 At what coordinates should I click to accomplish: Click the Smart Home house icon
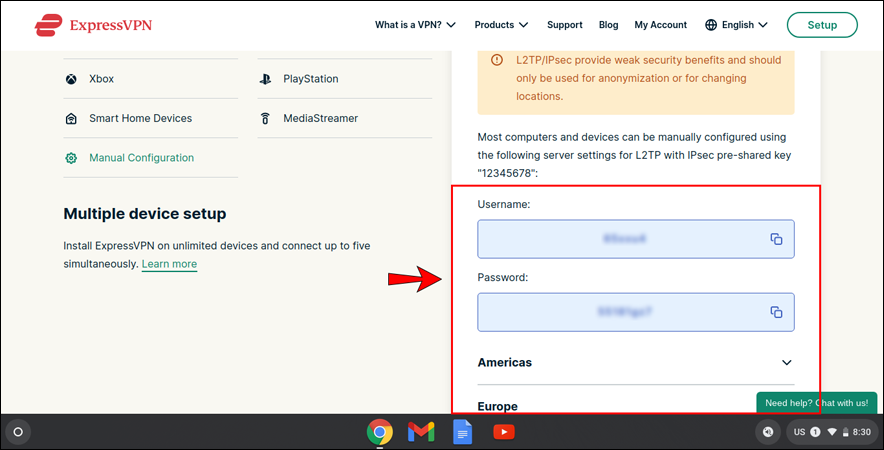[71, 118]
